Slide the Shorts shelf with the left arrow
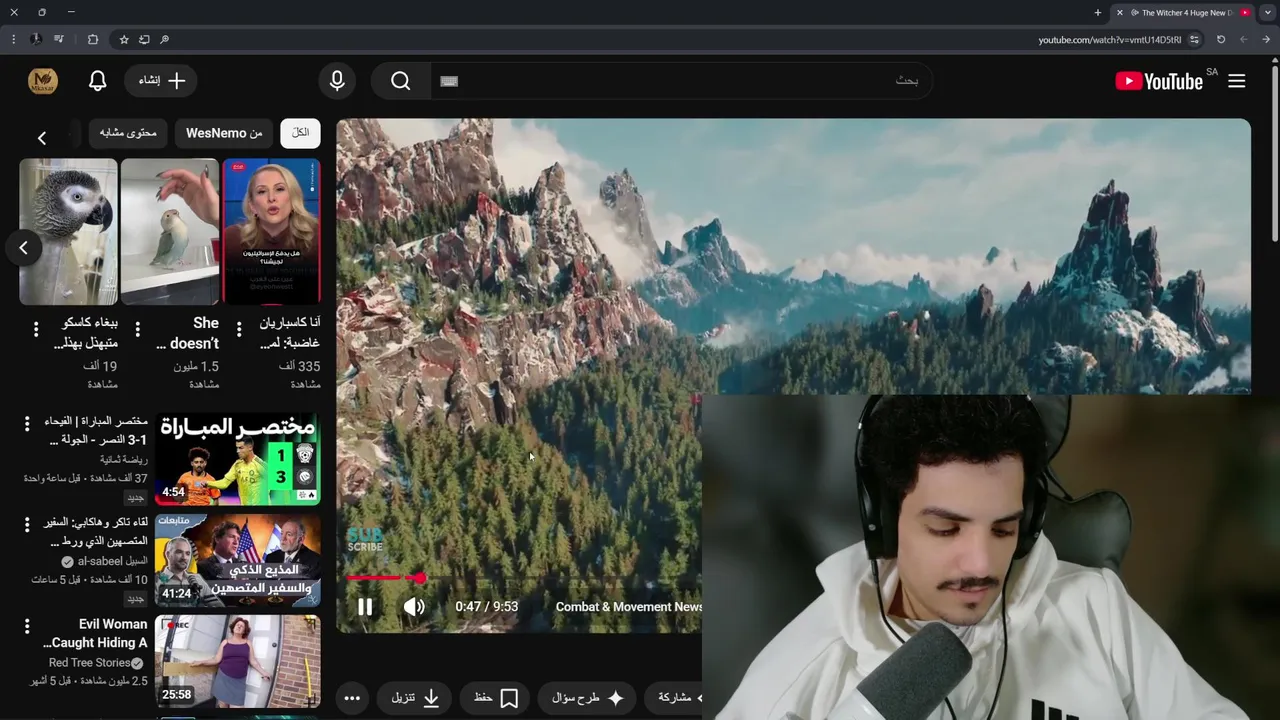The image size is (1280, 720). coord(24,248)
